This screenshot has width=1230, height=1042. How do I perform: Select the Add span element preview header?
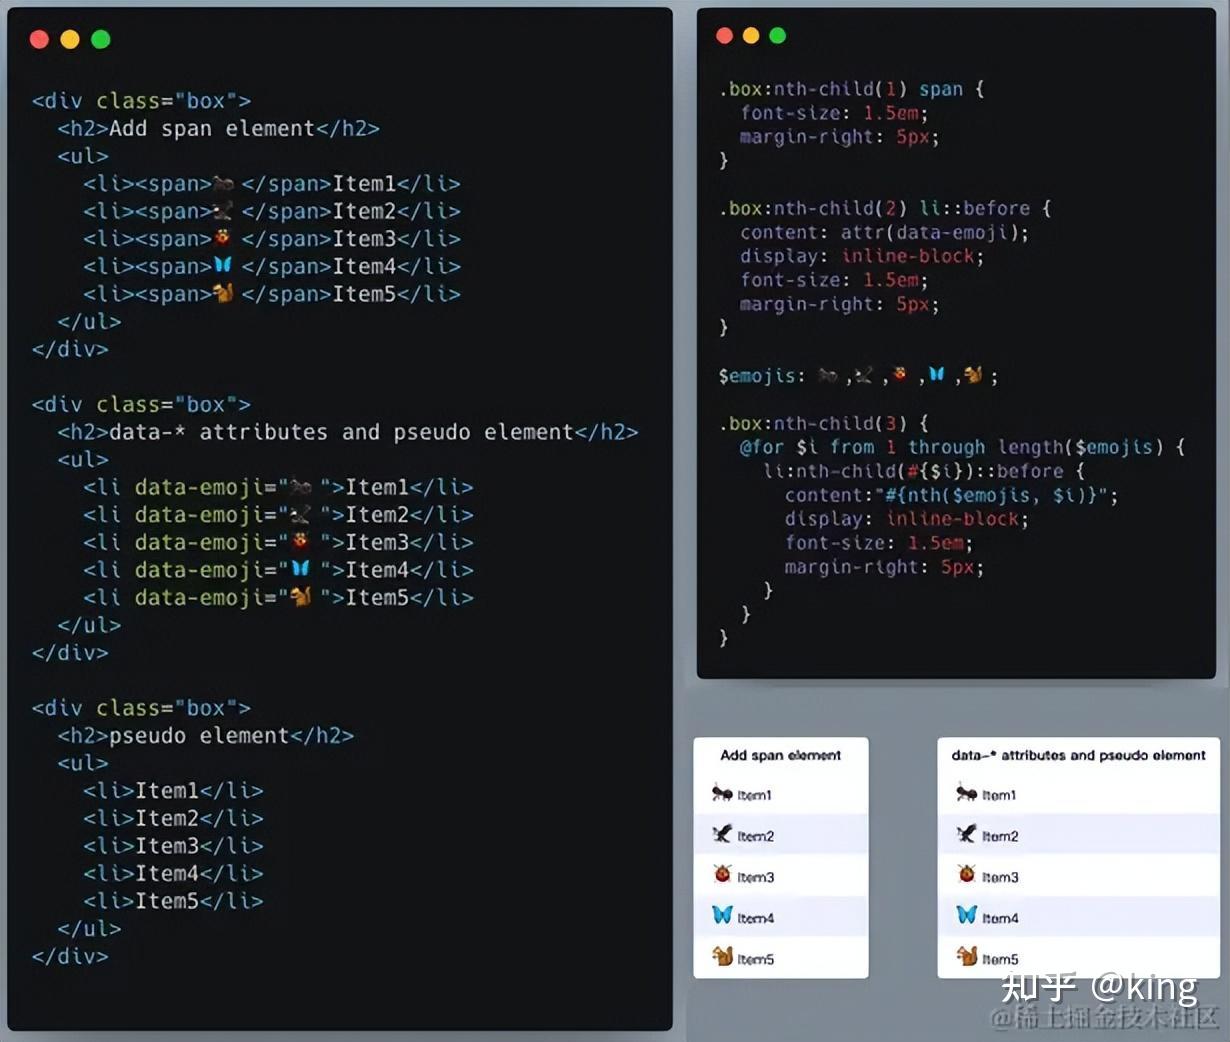coord(780,755)
